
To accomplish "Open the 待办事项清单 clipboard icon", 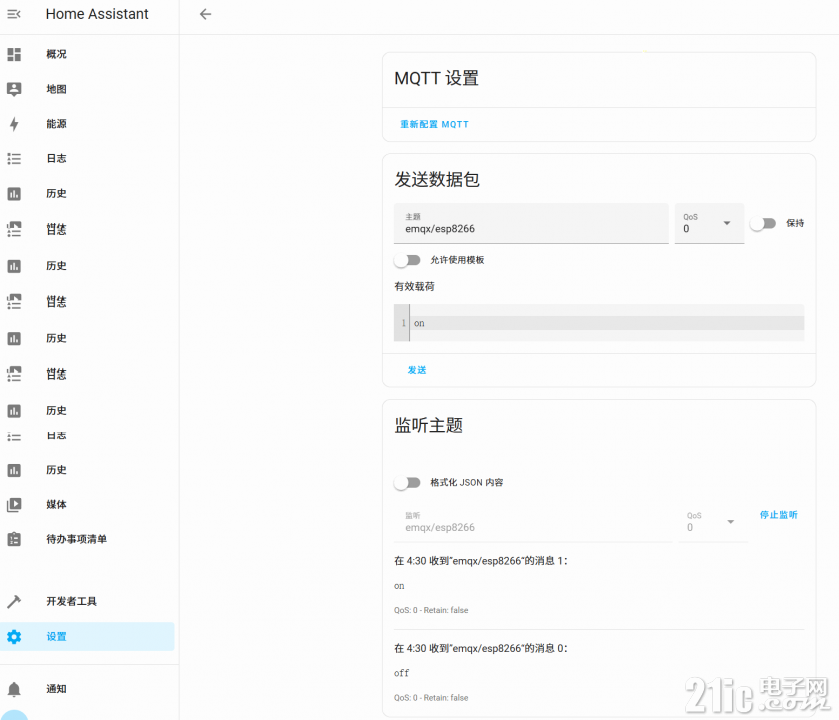I will (x=14, y=539).
